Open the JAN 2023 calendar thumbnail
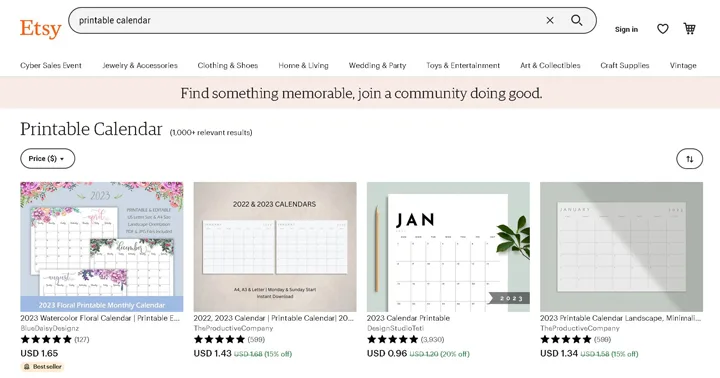720x378 pixels. pos(448,247)
